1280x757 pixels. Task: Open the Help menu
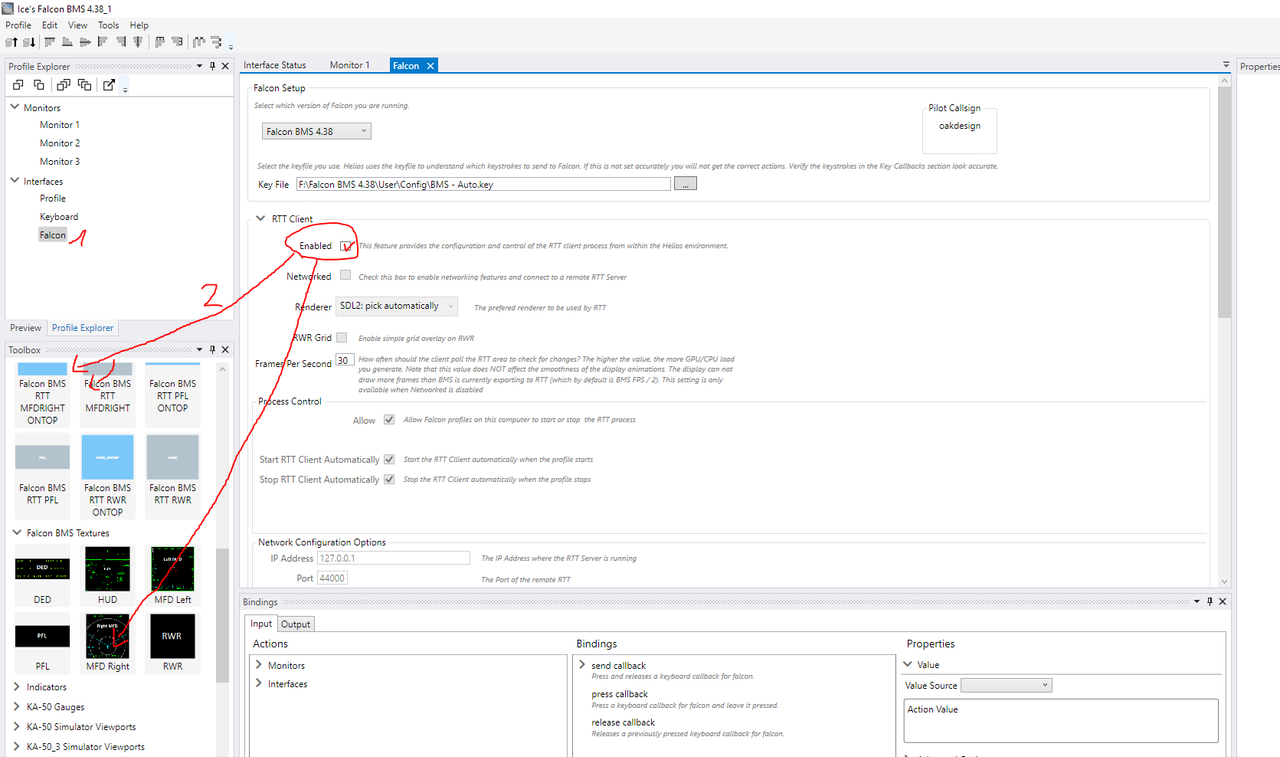[x=139, y=25]
